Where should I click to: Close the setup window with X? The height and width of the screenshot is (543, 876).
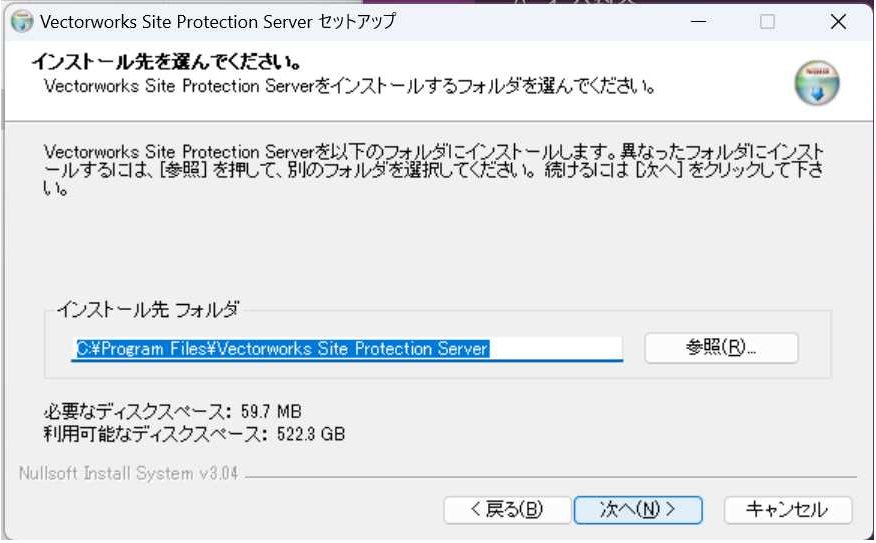tap(838, 22)
